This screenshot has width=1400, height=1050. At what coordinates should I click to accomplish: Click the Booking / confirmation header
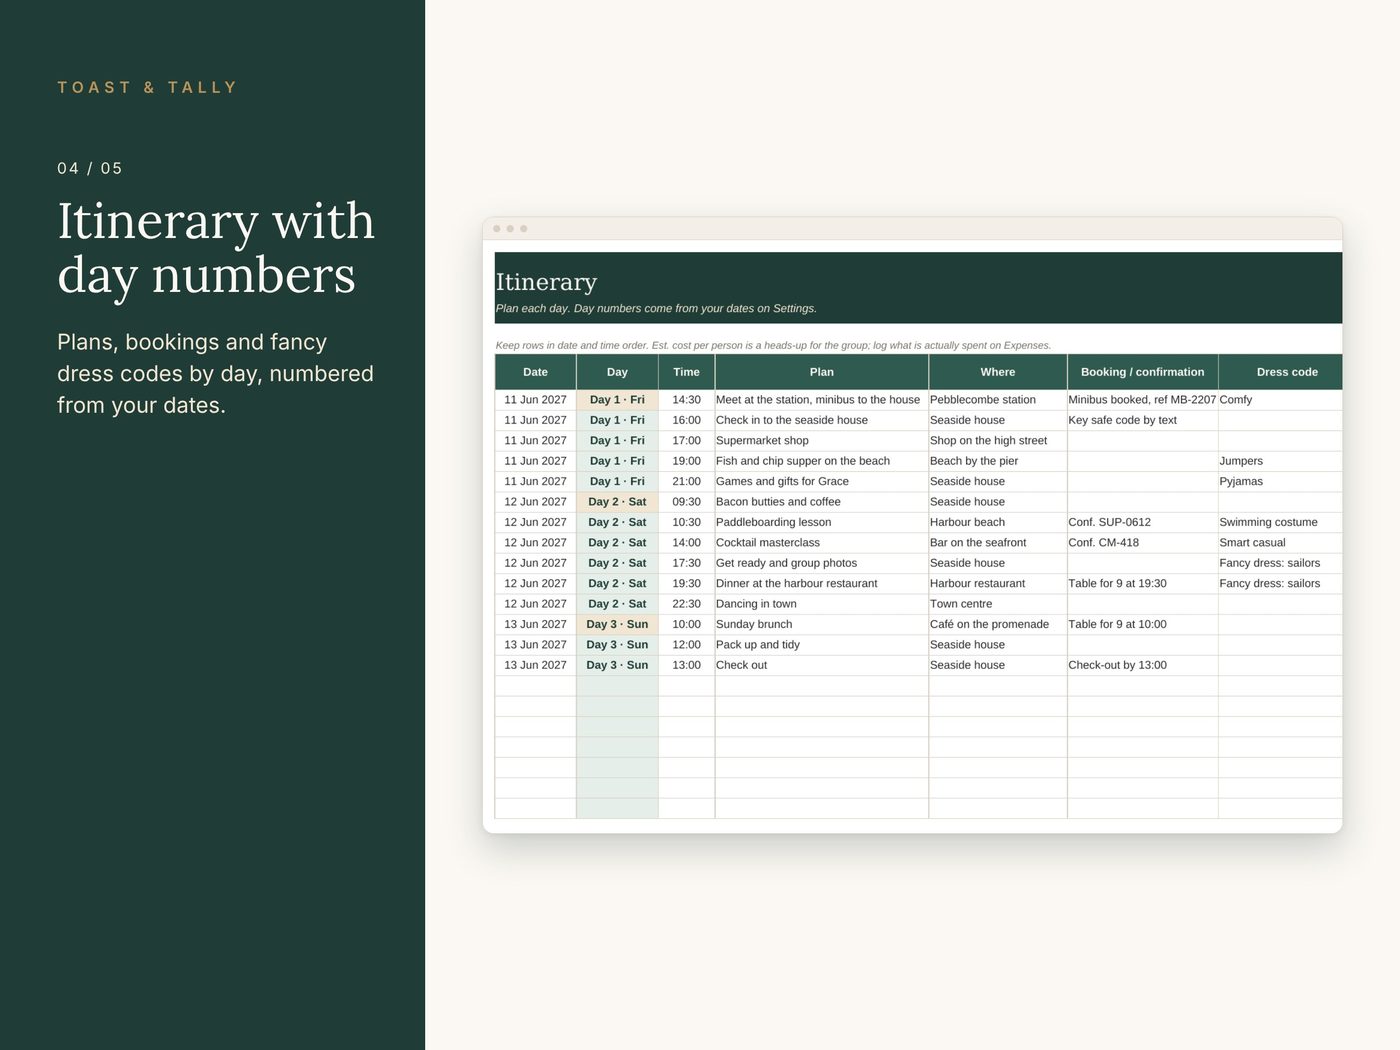click(x=1142, y=372)
